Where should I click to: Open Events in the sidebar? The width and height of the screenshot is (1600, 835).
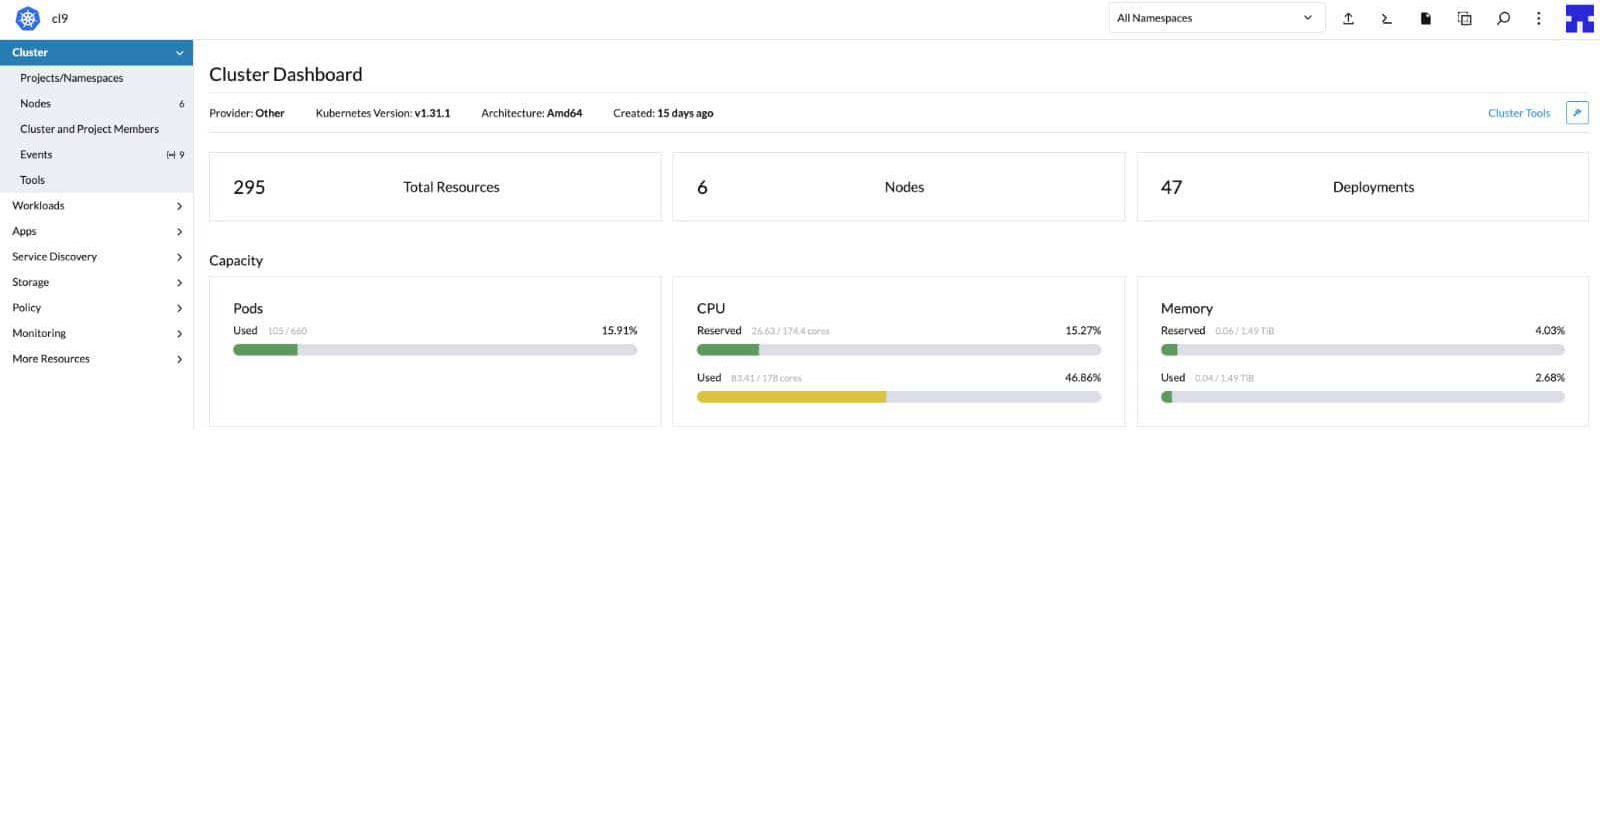point(36,155)
